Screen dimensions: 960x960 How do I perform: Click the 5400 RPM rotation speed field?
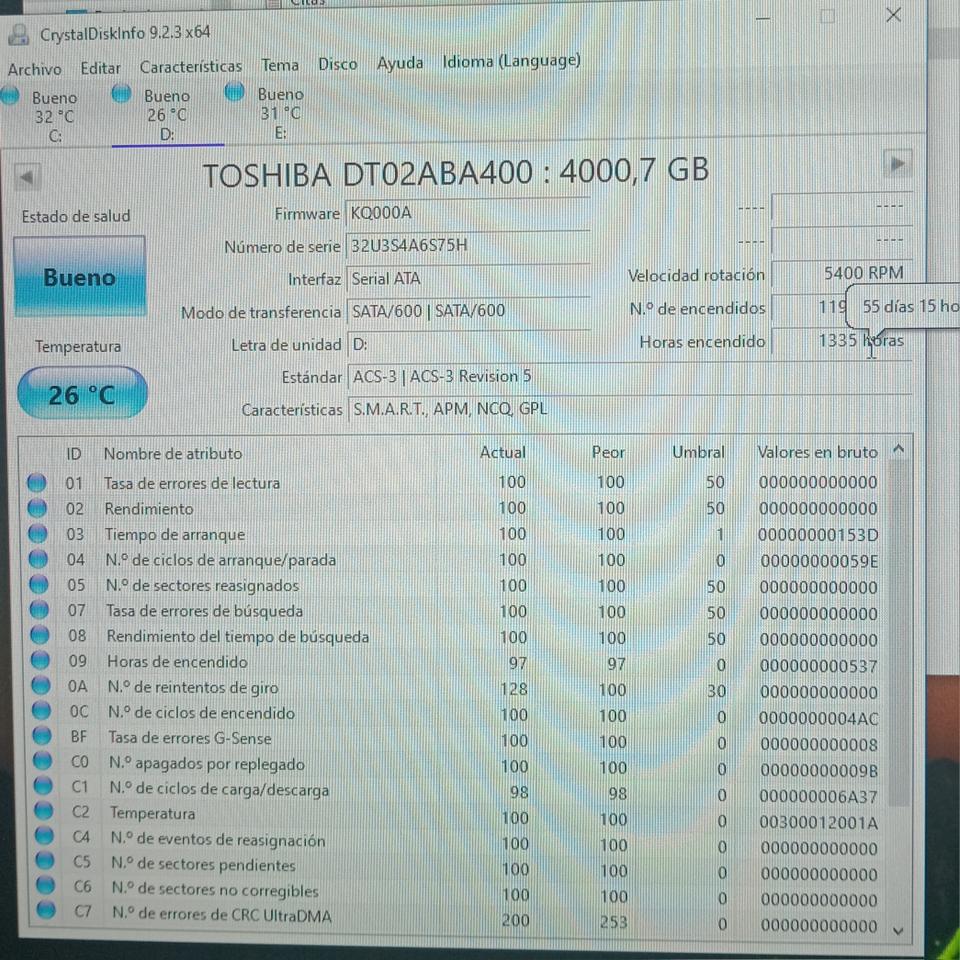tap(842, 273)
